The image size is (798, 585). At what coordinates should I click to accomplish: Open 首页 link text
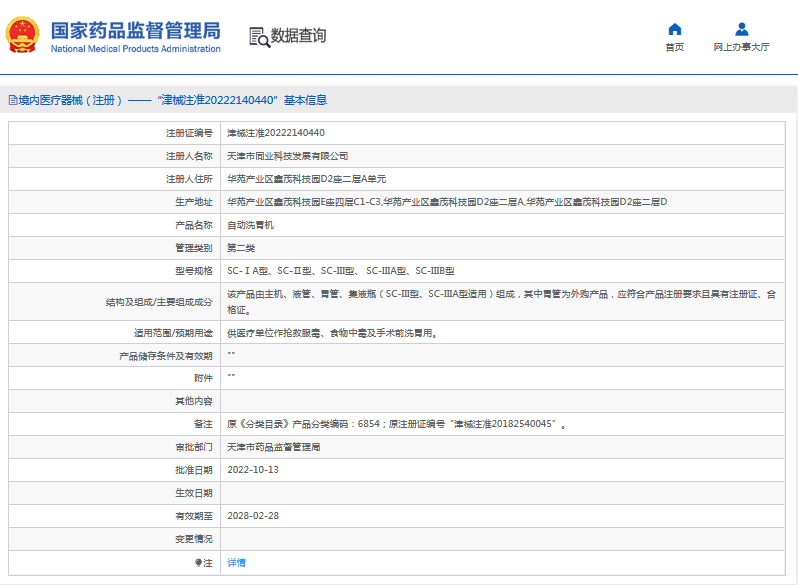point(675,47)
